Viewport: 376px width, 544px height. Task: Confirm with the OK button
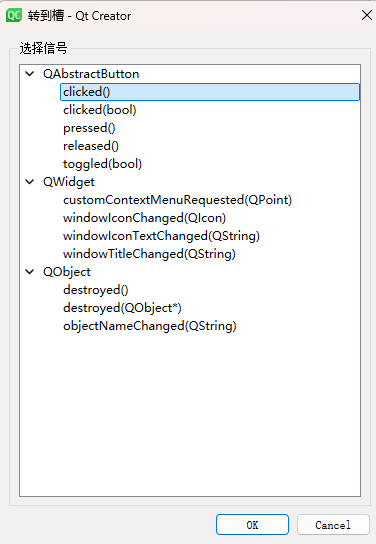[252, 525]
